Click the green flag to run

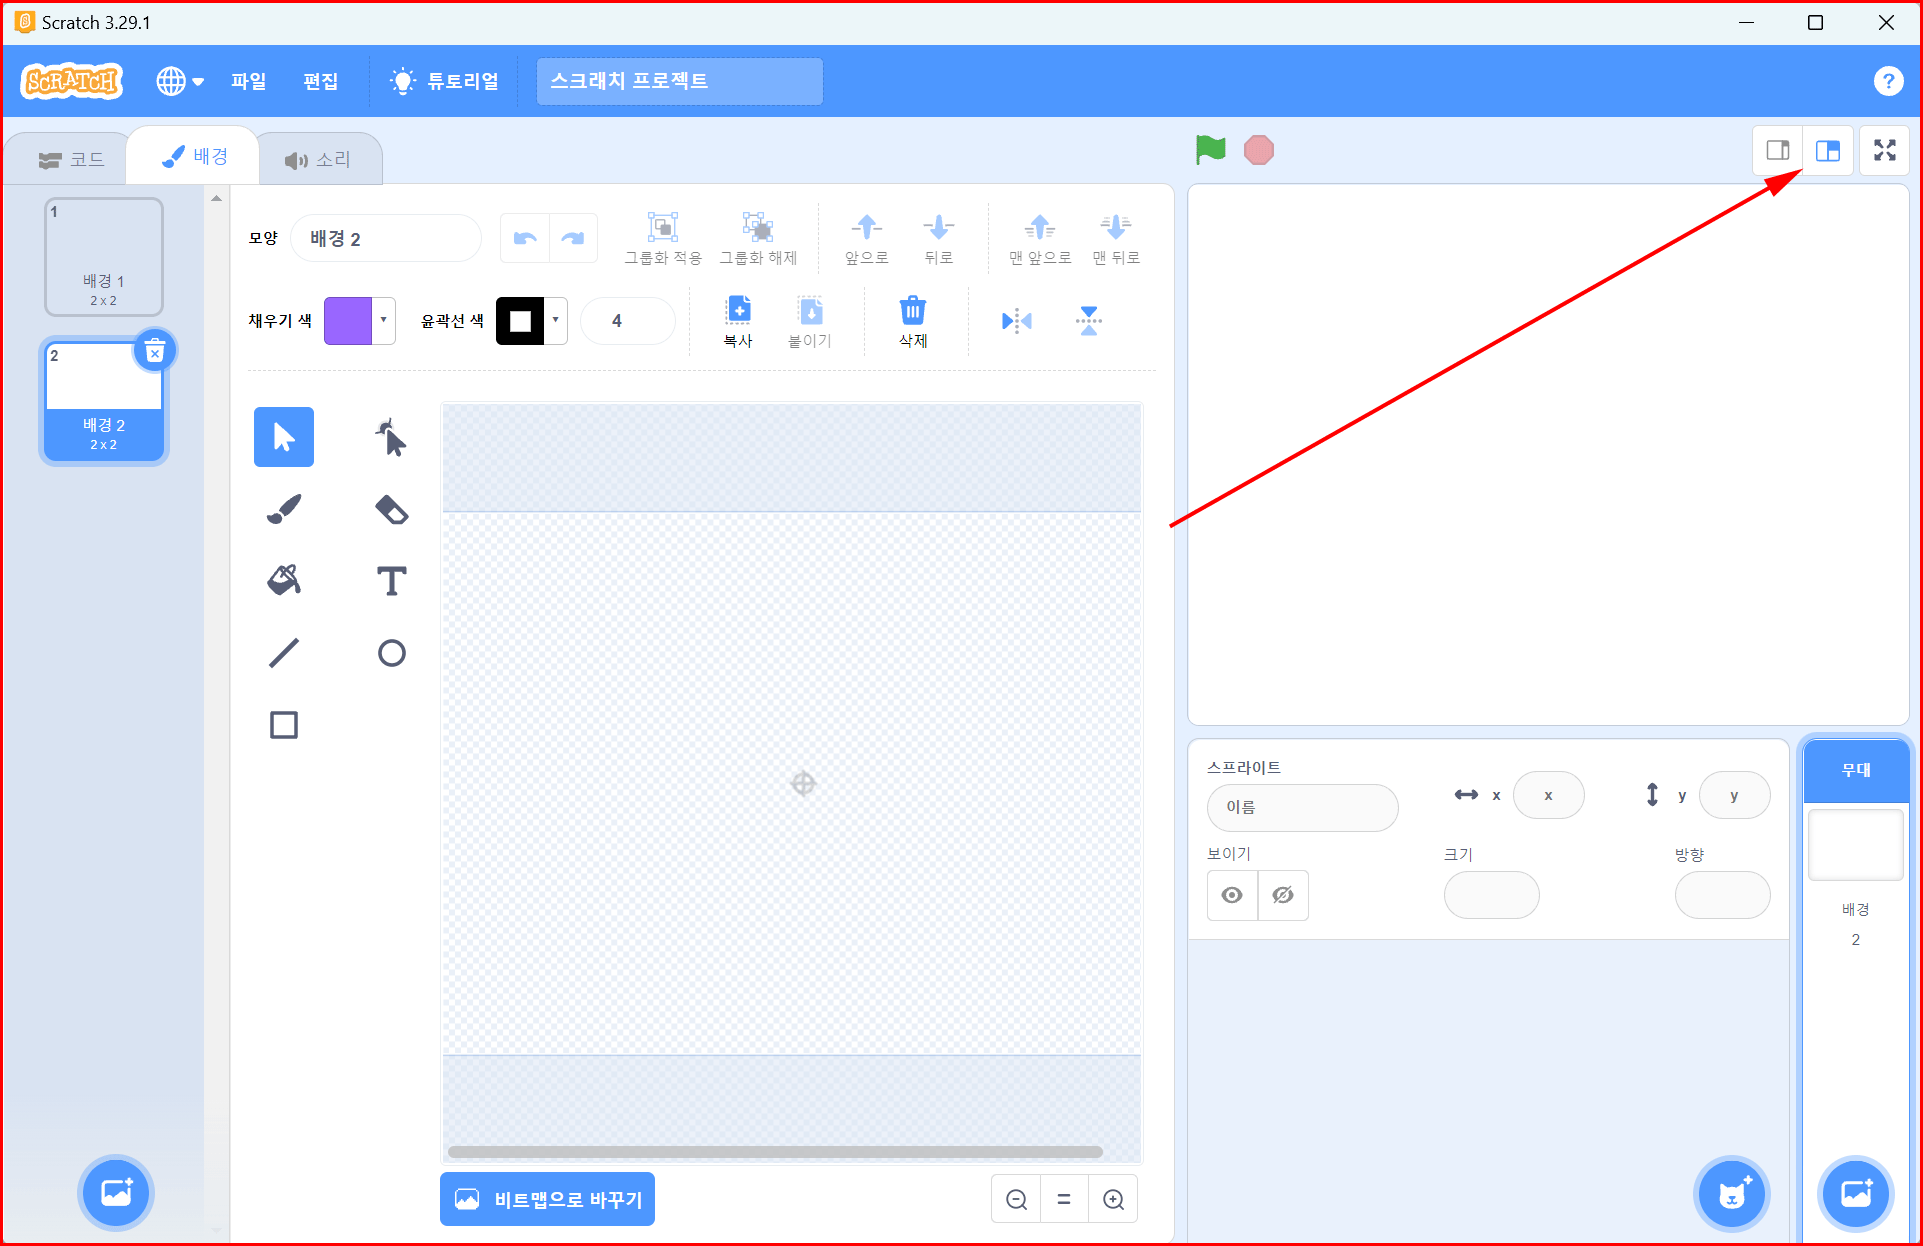point(1210,150)
